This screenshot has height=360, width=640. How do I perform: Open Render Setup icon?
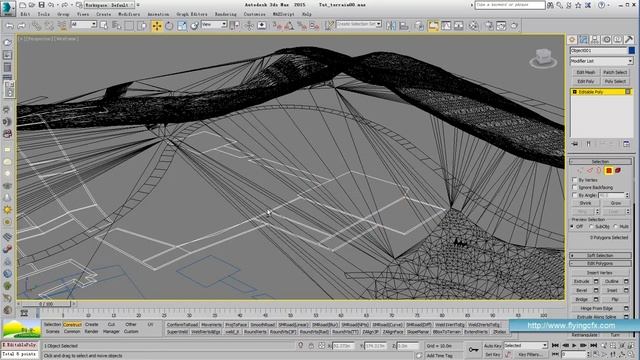click(489, 26)
